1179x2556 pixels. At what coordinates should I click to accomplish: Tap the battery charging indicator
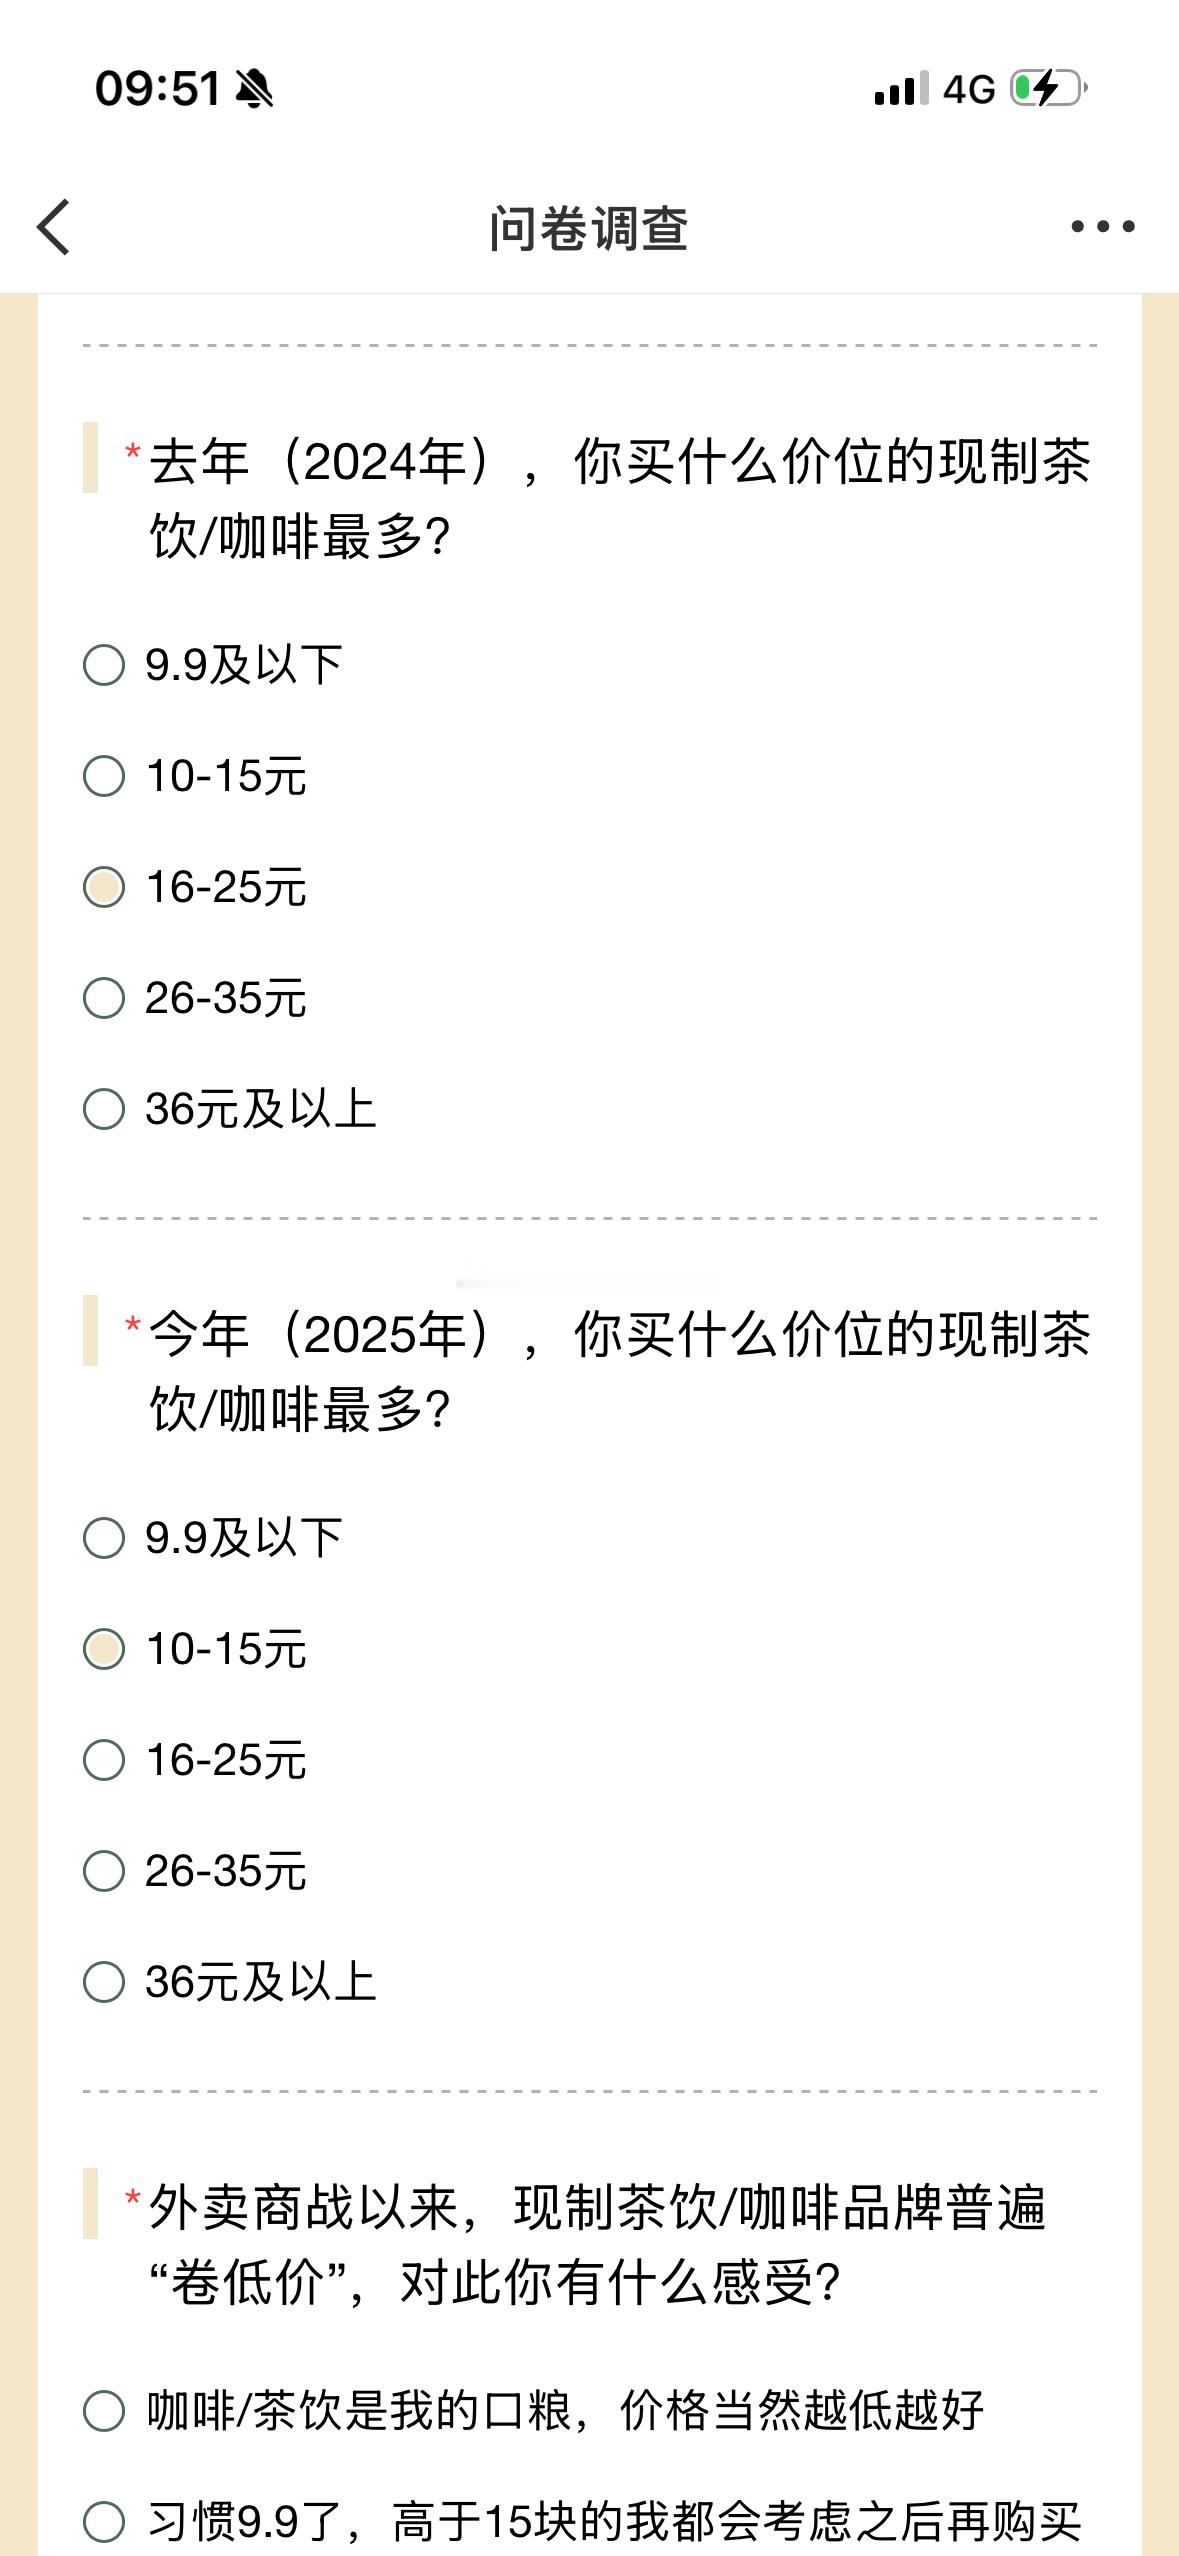[1048, 89]
